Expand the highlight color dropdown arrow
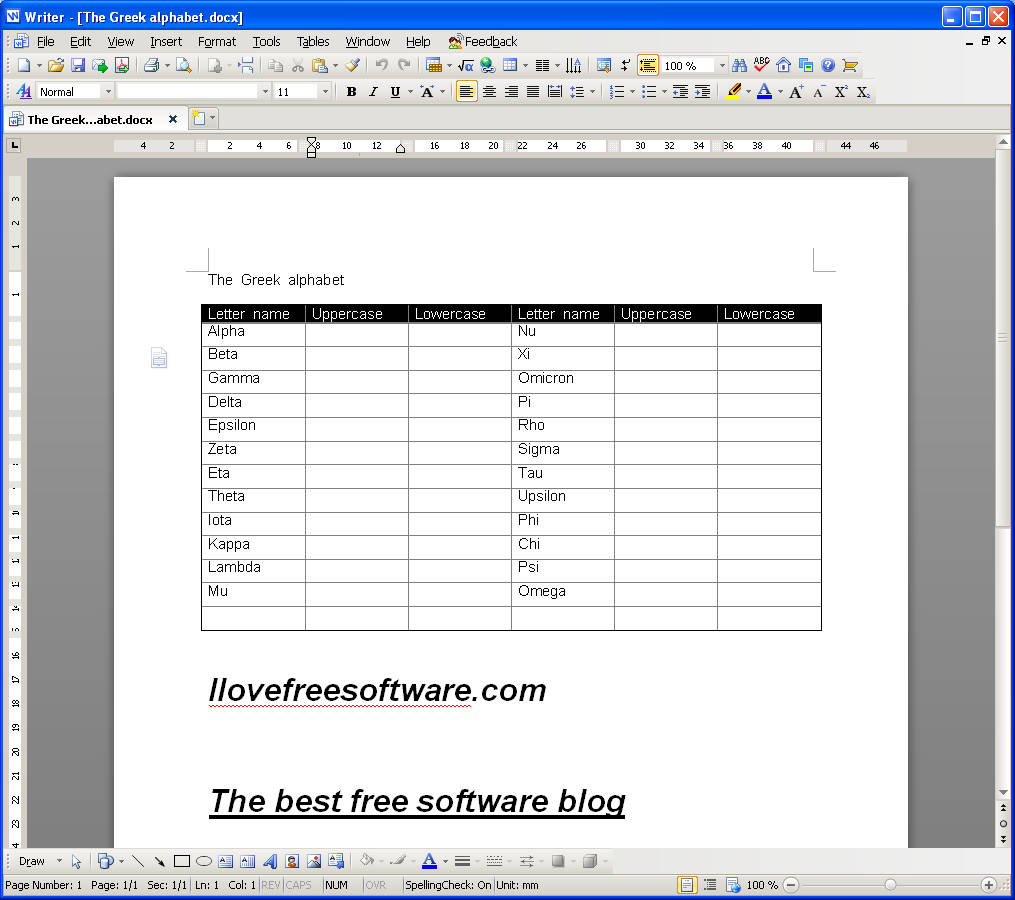 coord(748,92)
